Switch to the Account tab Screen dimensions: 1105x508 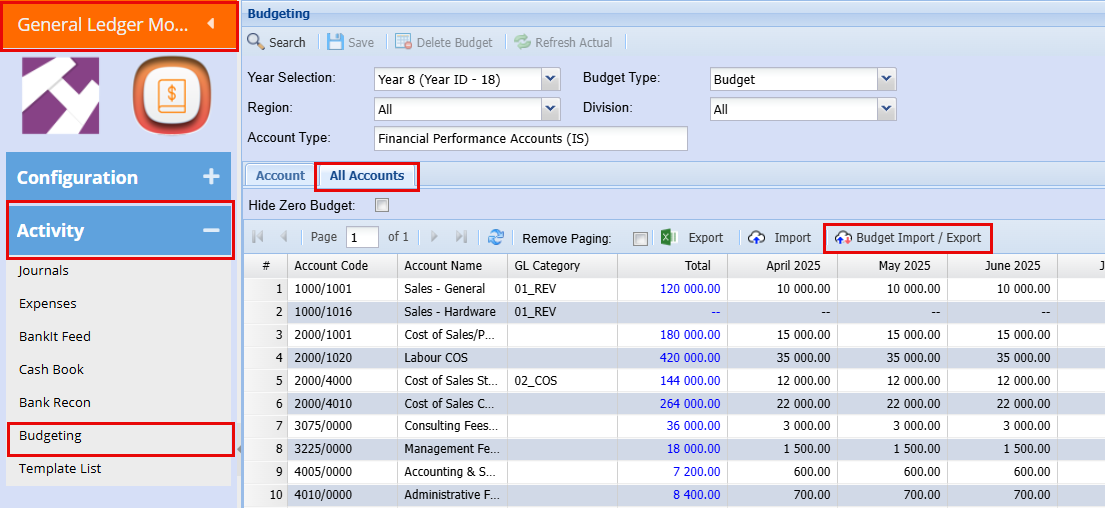(x=280, y=176)
